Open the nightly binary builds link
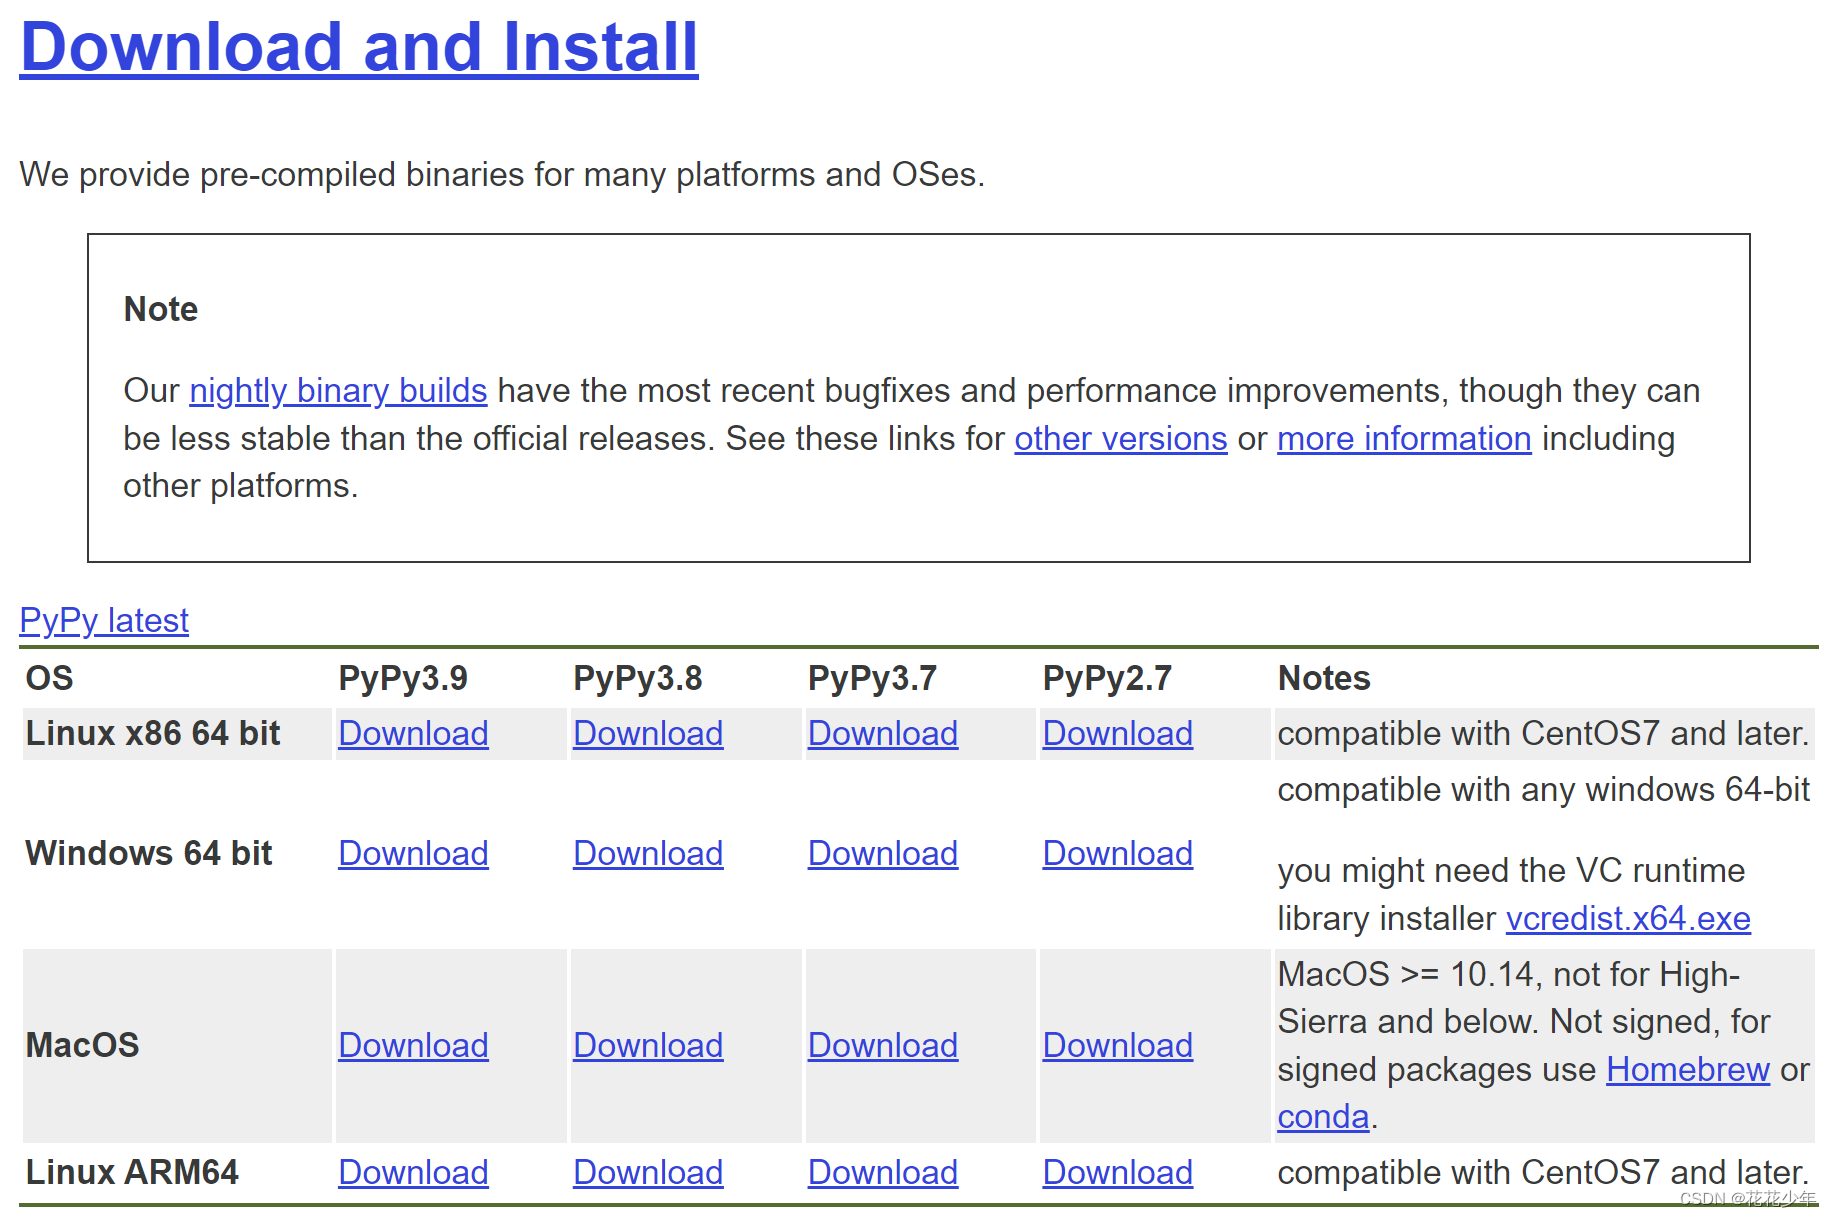This screenshot has height=1217, width=1832. point(338,390)
